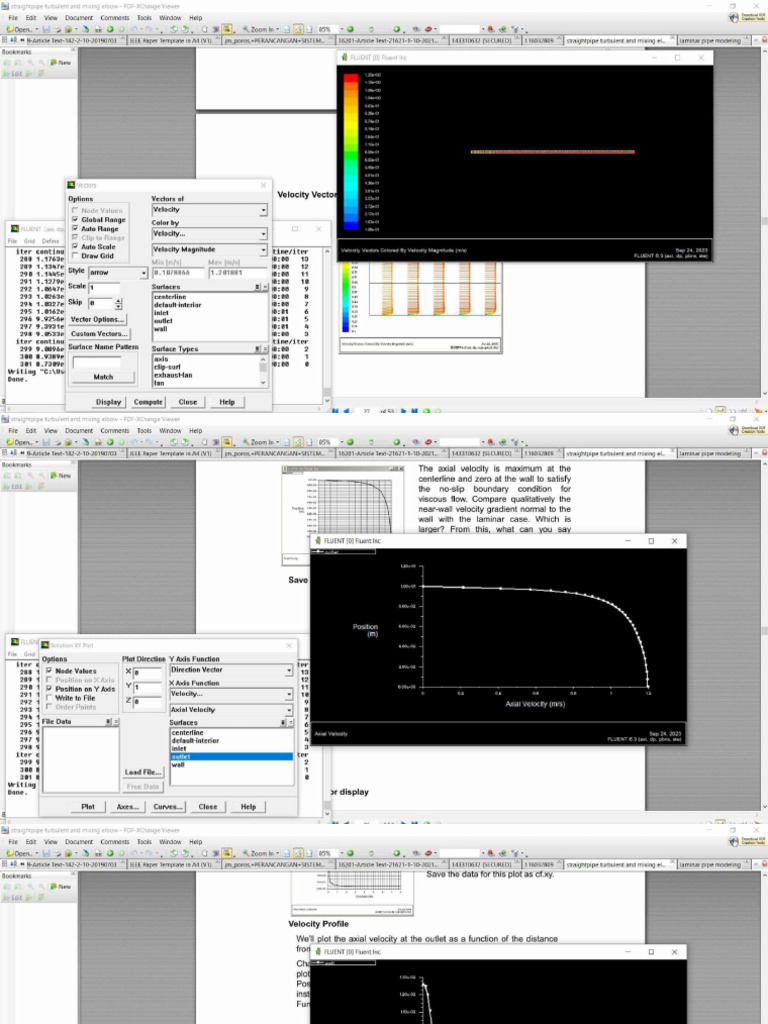Click Help in the Vectors dialog
The height and width of the screenshot is (1024, 768).
tap(227, 402)
